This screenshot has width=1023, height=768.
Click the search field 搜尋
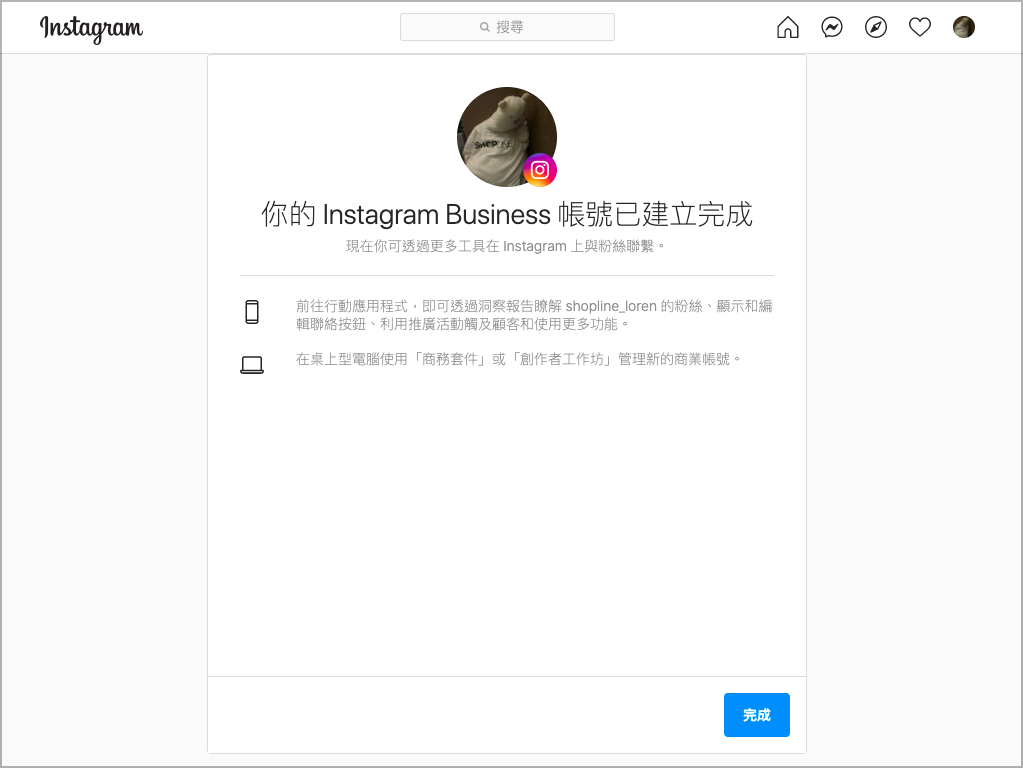507,27
